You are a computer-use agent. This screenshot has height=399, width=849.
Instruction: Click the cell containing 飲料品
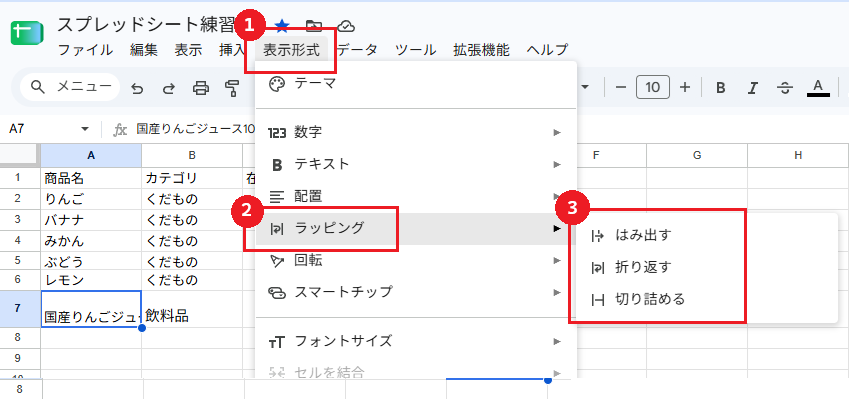(x=192, y=309)
